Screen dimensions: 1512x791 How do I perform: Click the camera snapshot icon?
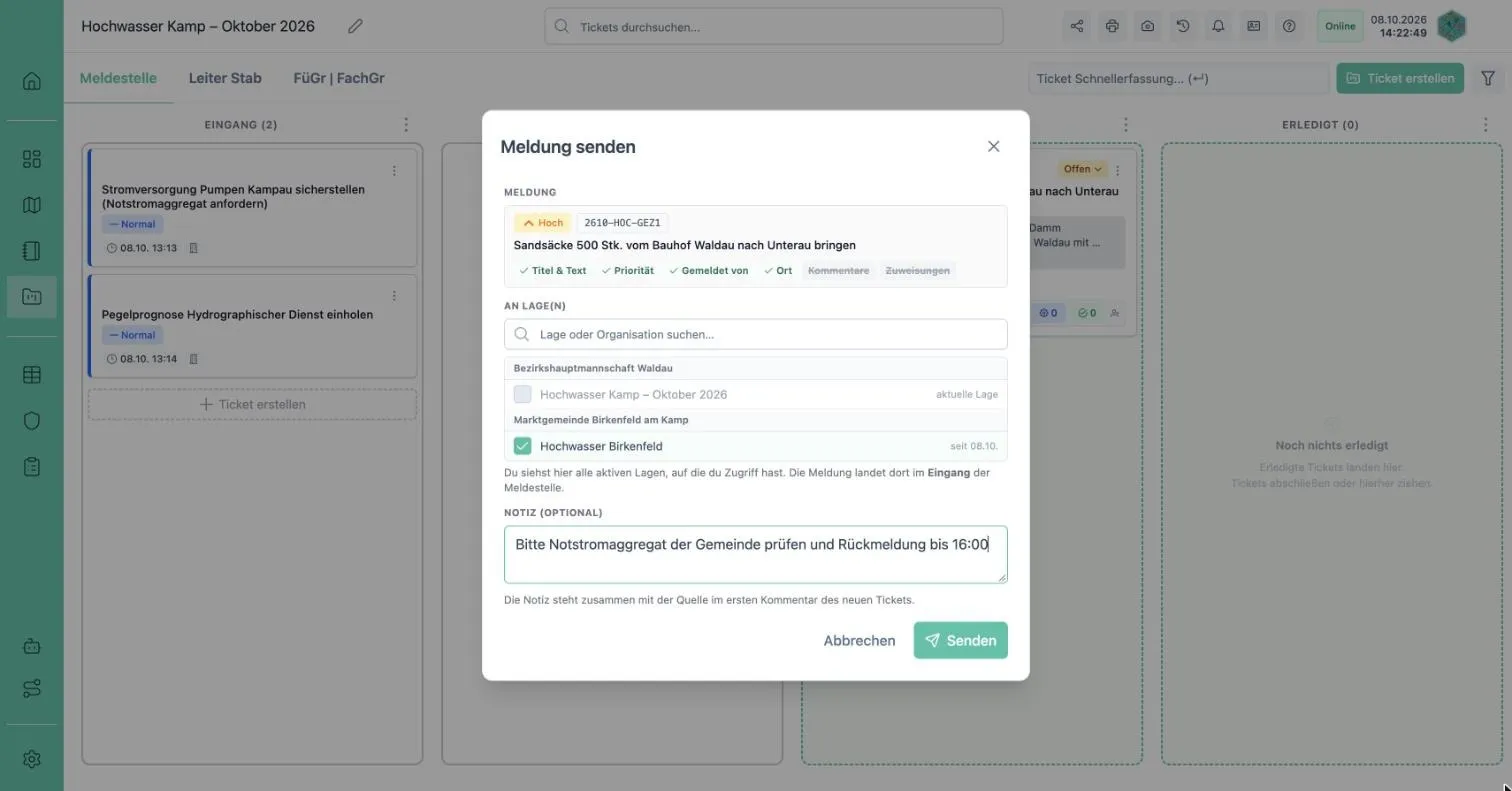tap(1147, 27)
